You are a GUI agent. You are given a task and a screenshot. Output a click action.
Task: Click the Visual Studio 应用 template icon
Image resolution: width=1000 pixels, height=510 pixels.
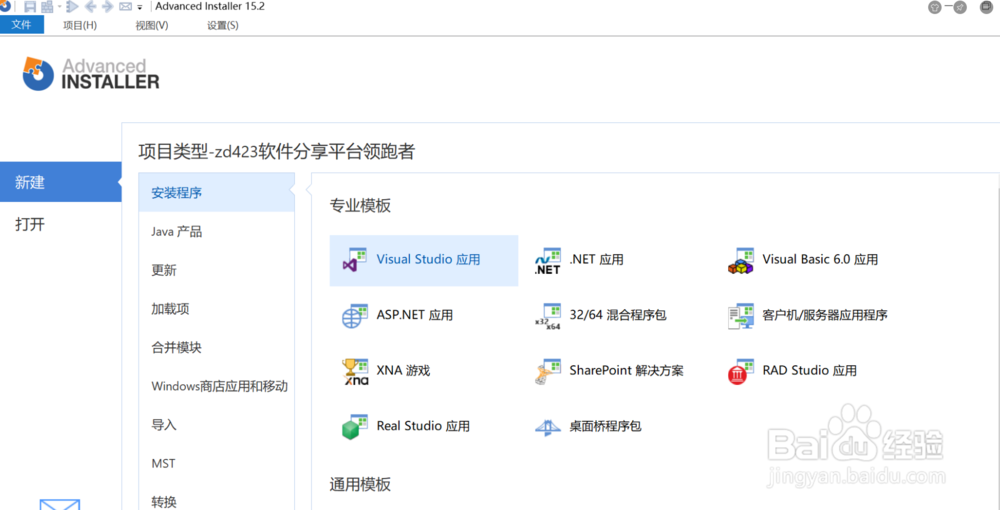(355, 260)
